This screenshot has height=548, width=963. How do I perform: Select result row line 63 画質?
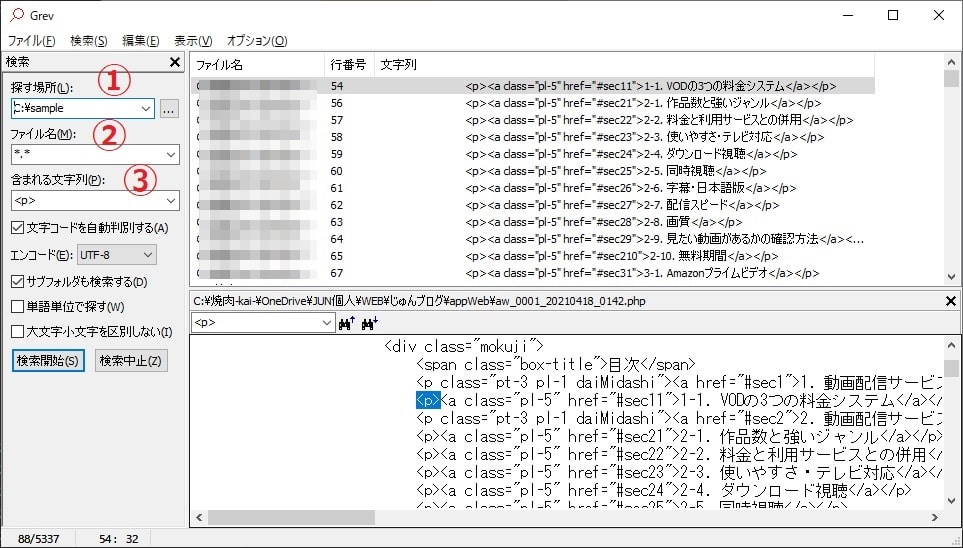532,222
